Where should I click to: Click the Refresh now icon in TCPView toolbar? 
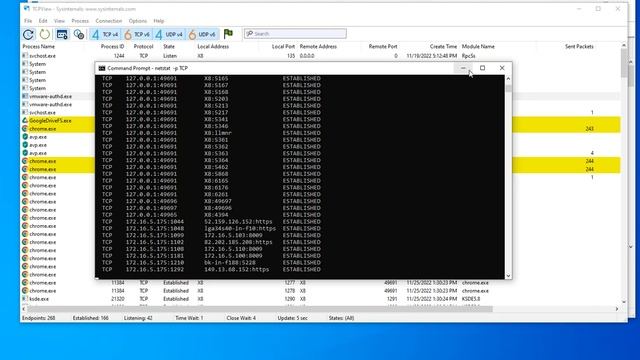click(28, 34)
